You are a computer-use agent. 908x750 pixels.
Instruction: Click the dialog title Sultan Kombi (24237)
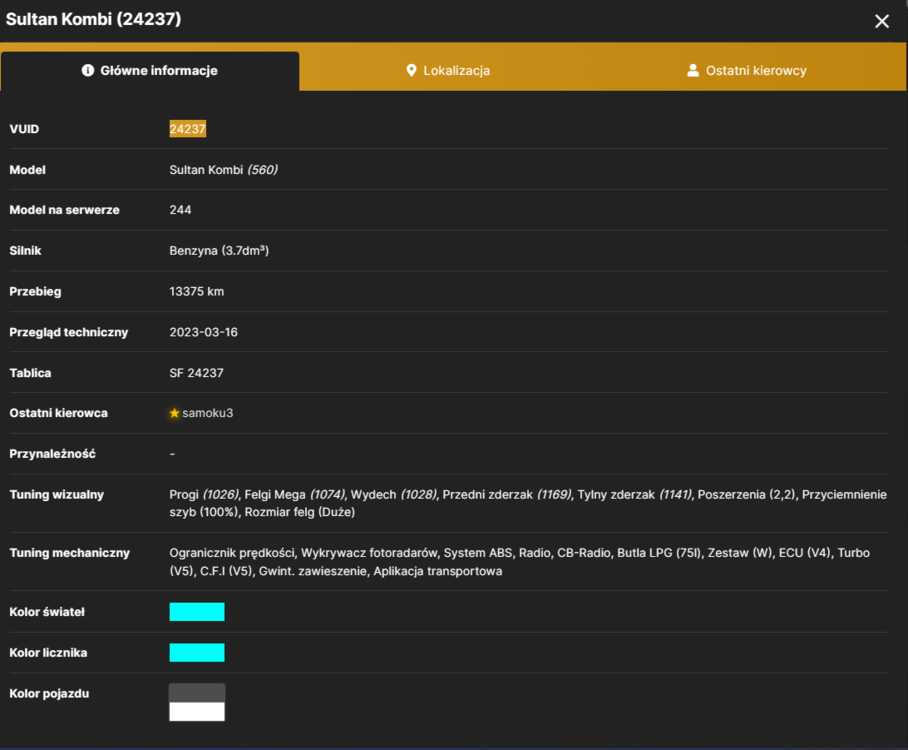click(x=93, y=19)
